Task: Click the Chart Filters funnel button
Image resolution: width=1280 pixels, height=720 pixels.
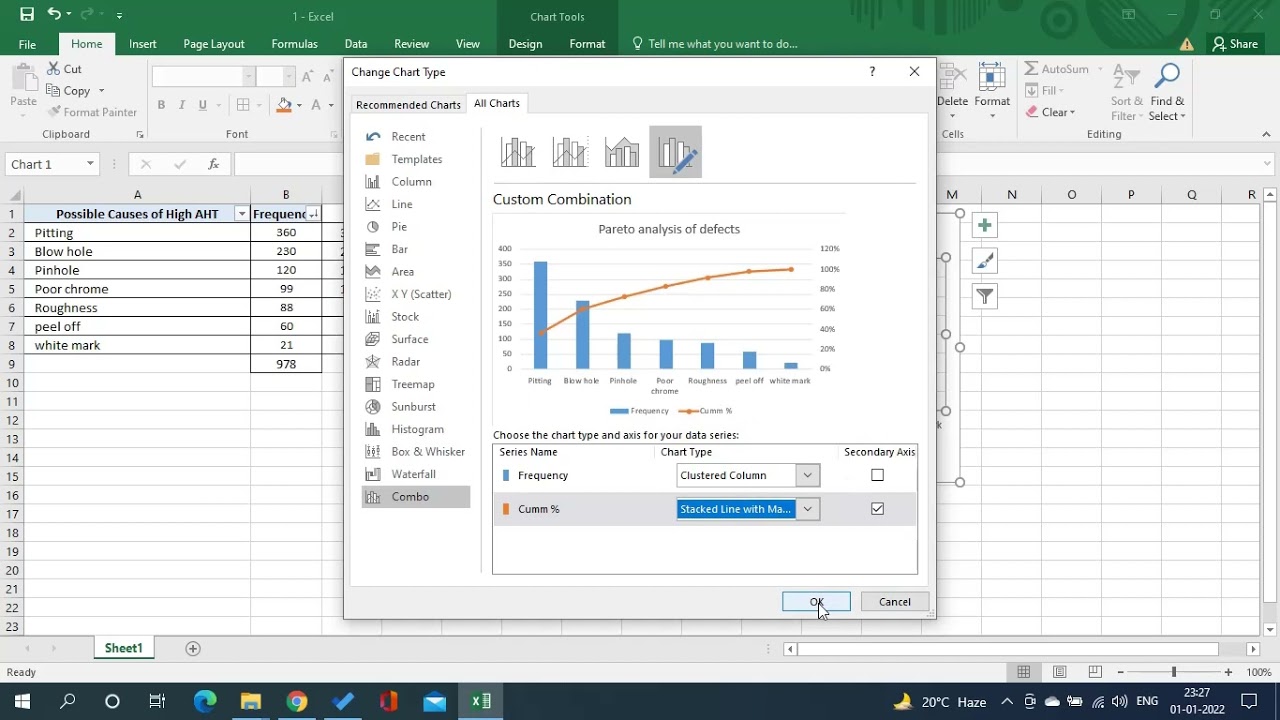Action: (985, 296)
